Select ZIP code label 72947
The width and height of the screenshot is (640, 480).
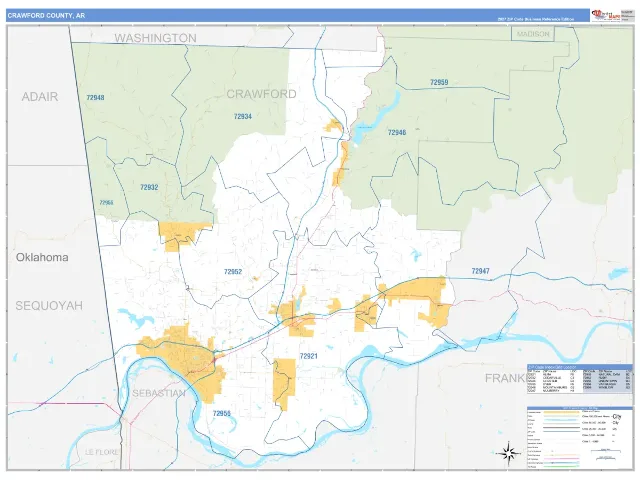(480, 271)
